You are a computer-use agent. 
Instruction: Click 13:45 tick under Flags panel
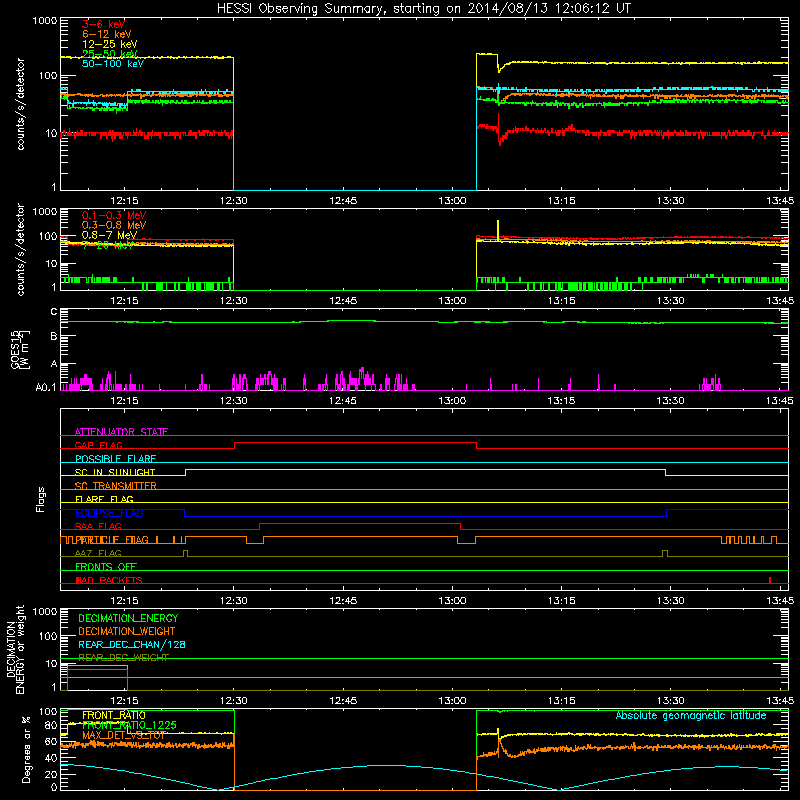(x=780, y=601)
